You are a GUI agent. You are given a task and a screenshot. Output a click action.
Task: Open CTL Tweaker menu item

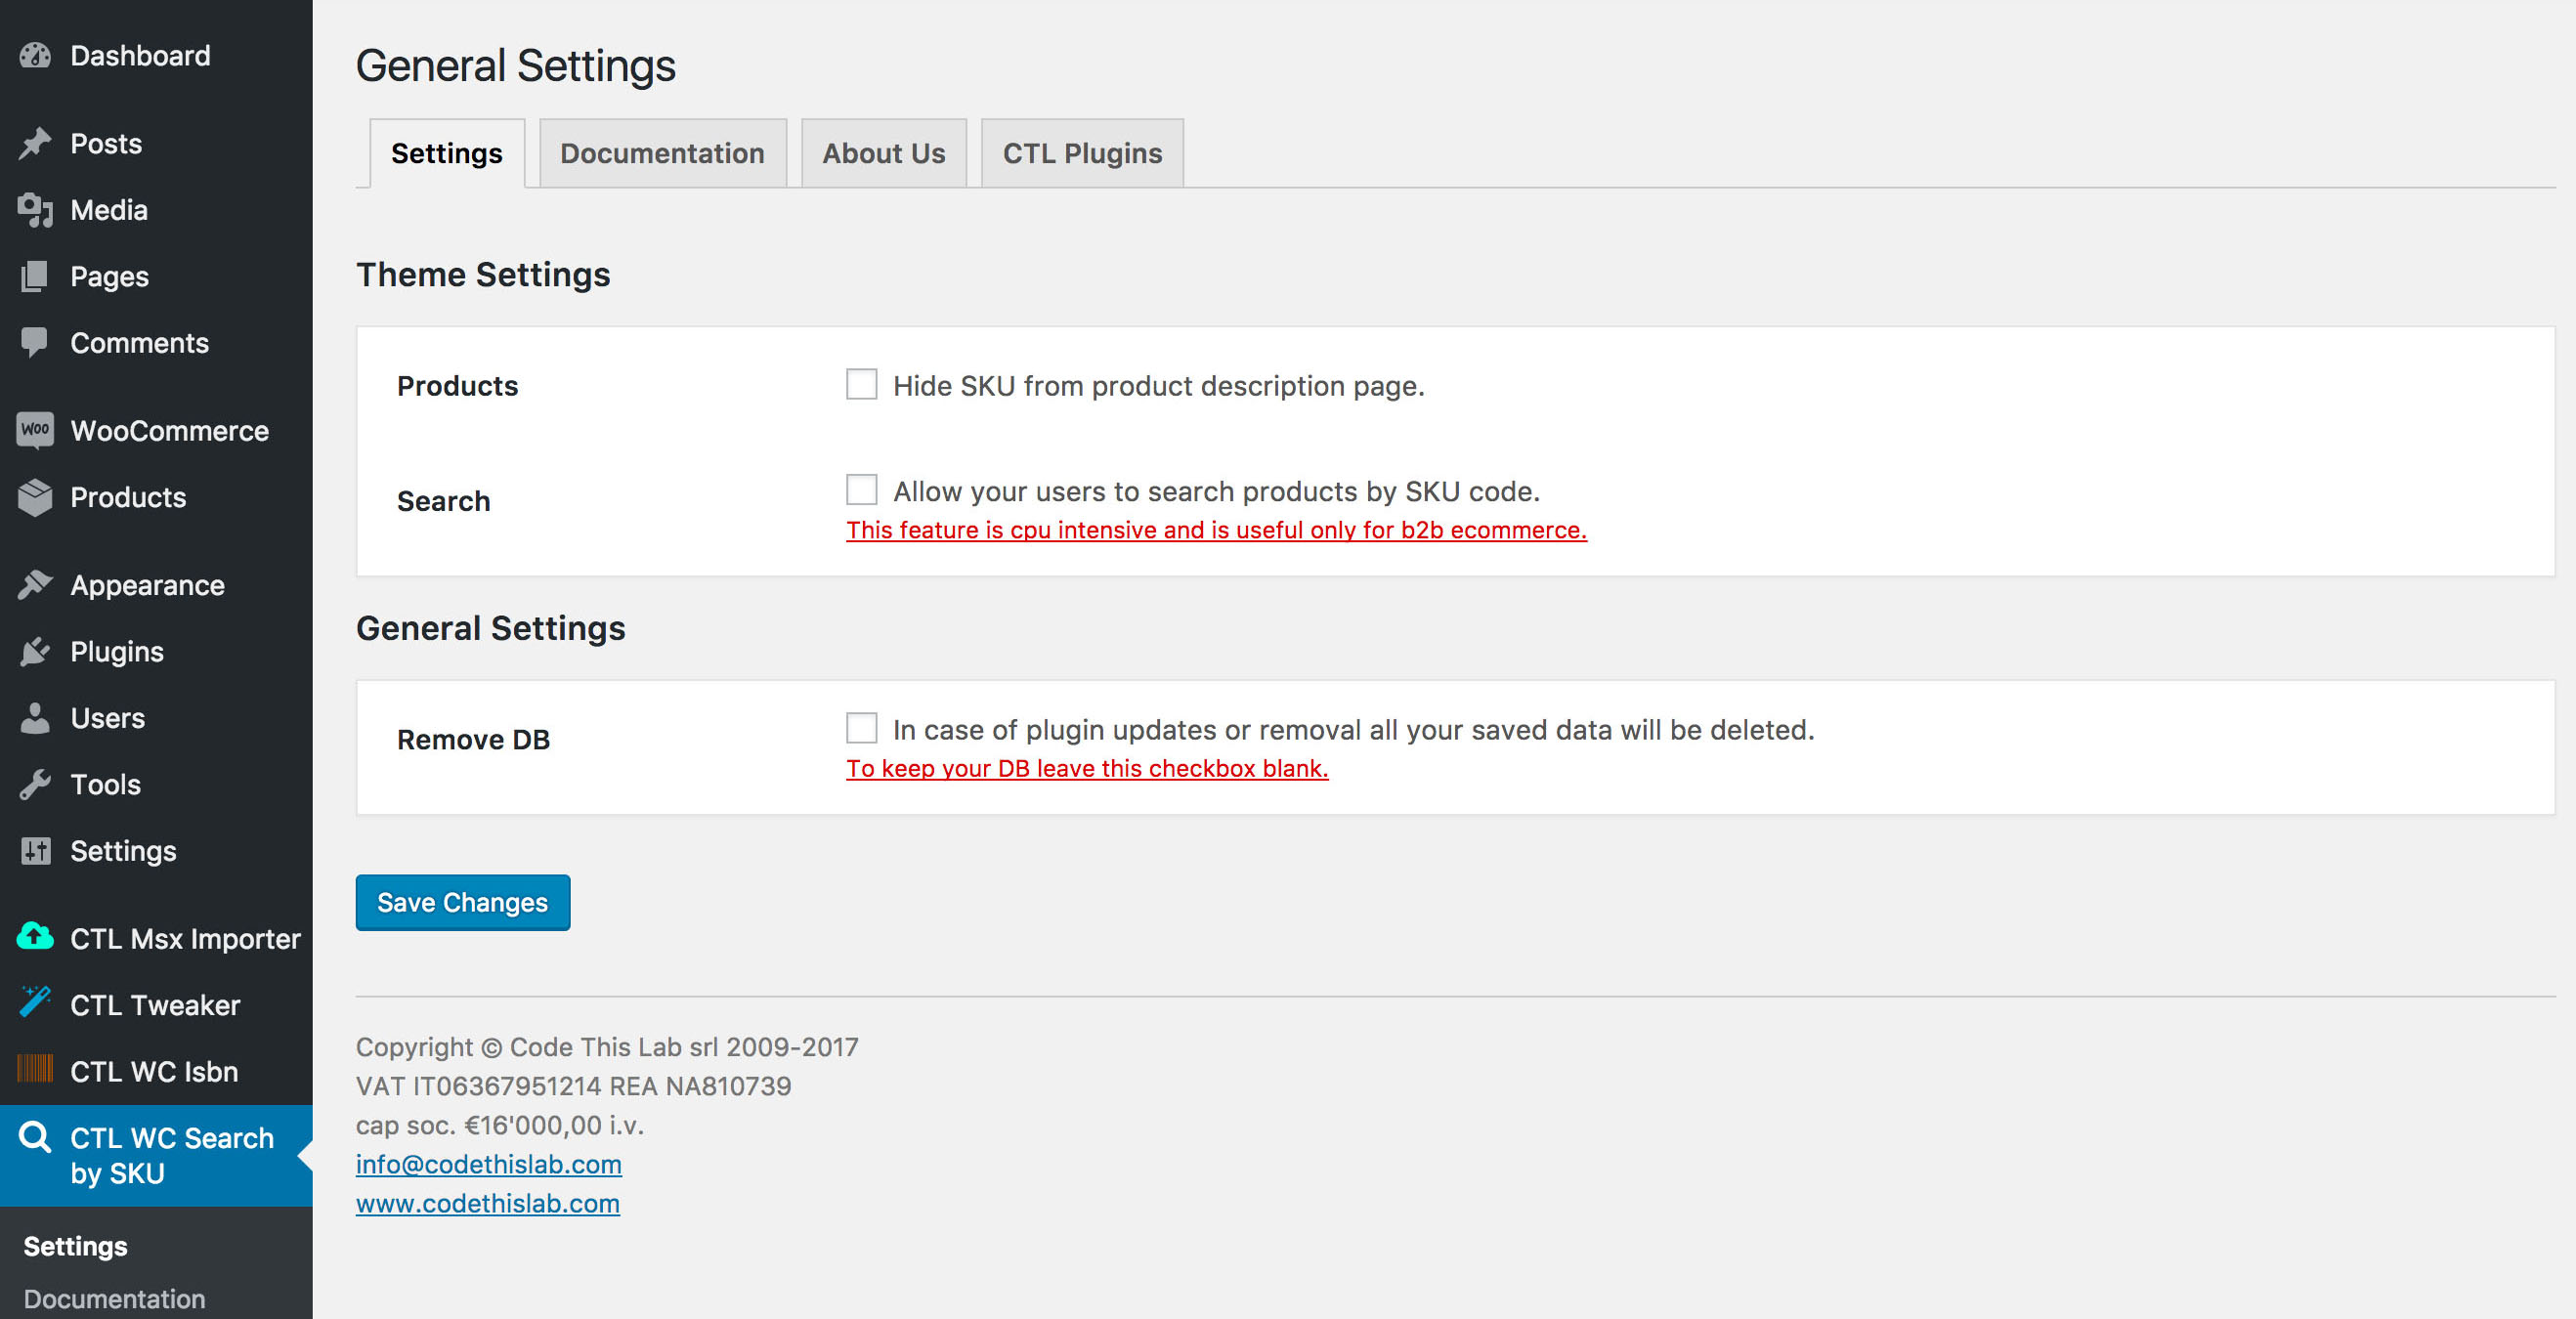coord(156,1005)
